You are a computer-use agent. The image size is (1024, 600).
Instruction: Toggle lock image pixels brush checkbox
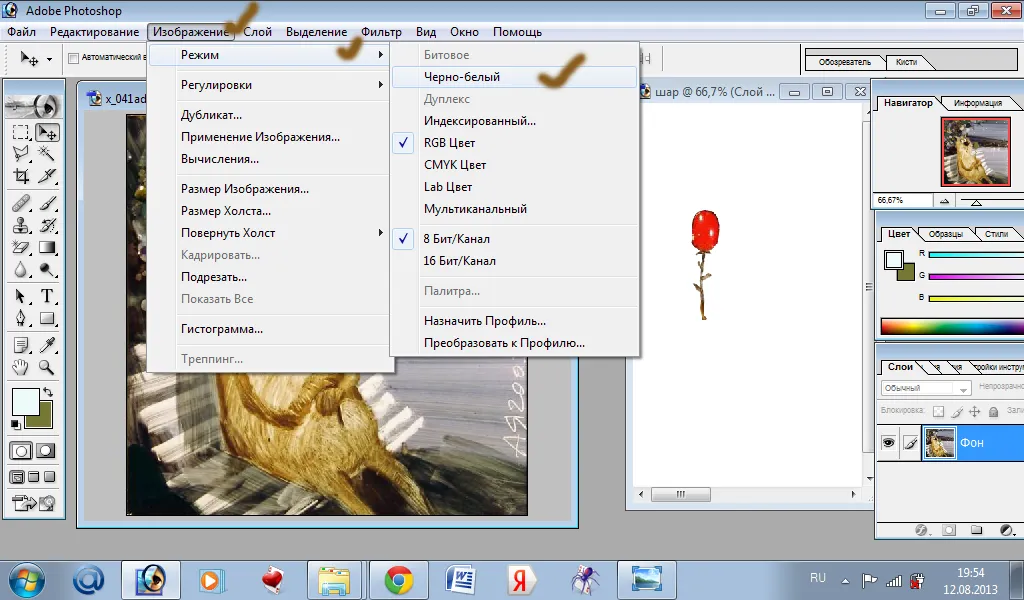coord(957,411)
